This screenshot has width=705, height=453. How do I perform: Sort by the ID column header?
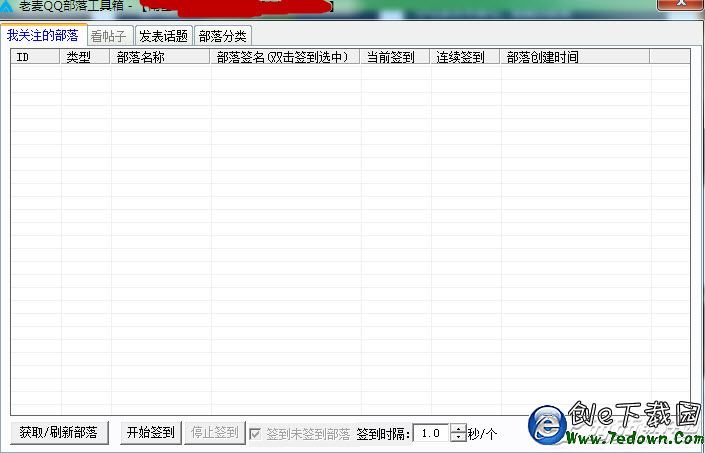point(35,57)
